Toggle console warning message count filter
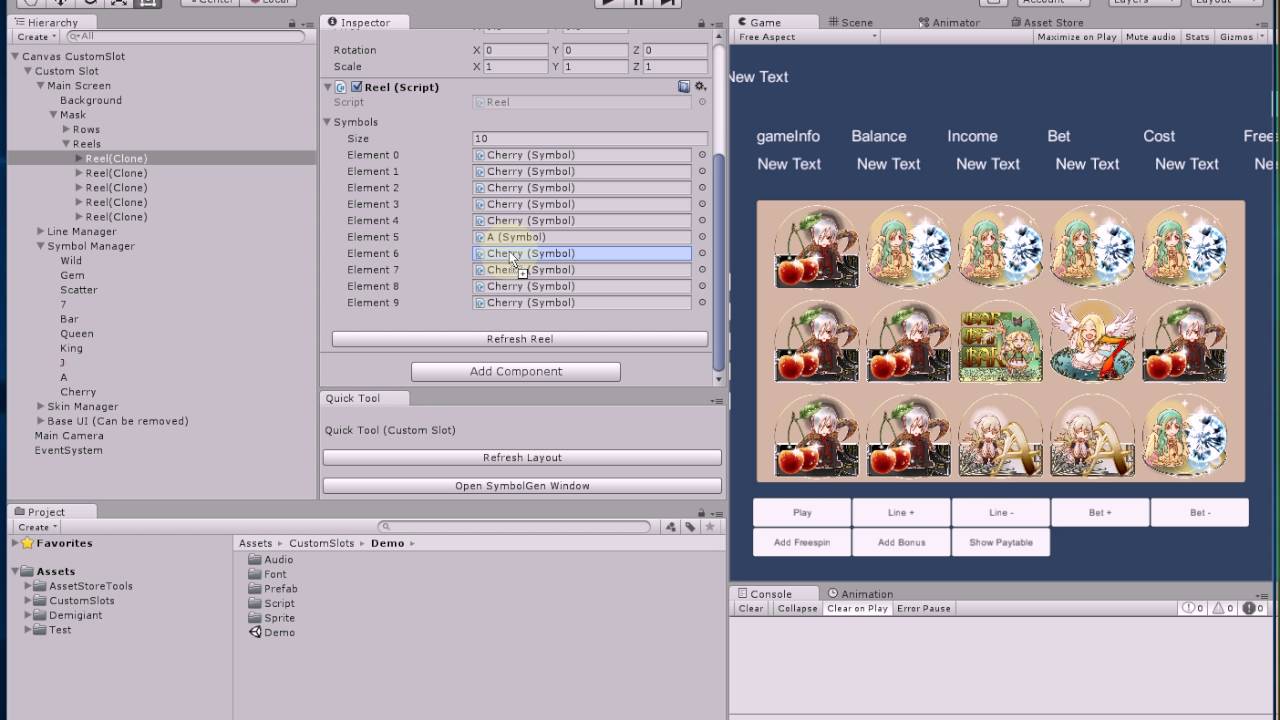Screen dimensions: 1280x720 [x=1223, y=608]
